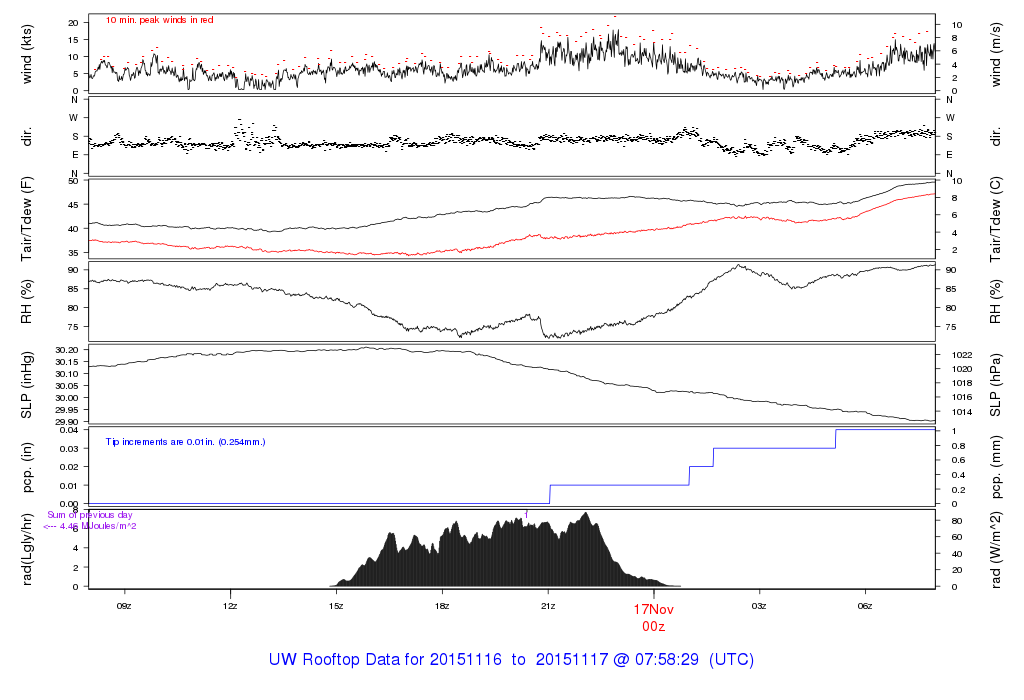Click the 'SLP (inHg)' axis label
This screenshot has width=1024, height=700.
[x=27, y=385]
